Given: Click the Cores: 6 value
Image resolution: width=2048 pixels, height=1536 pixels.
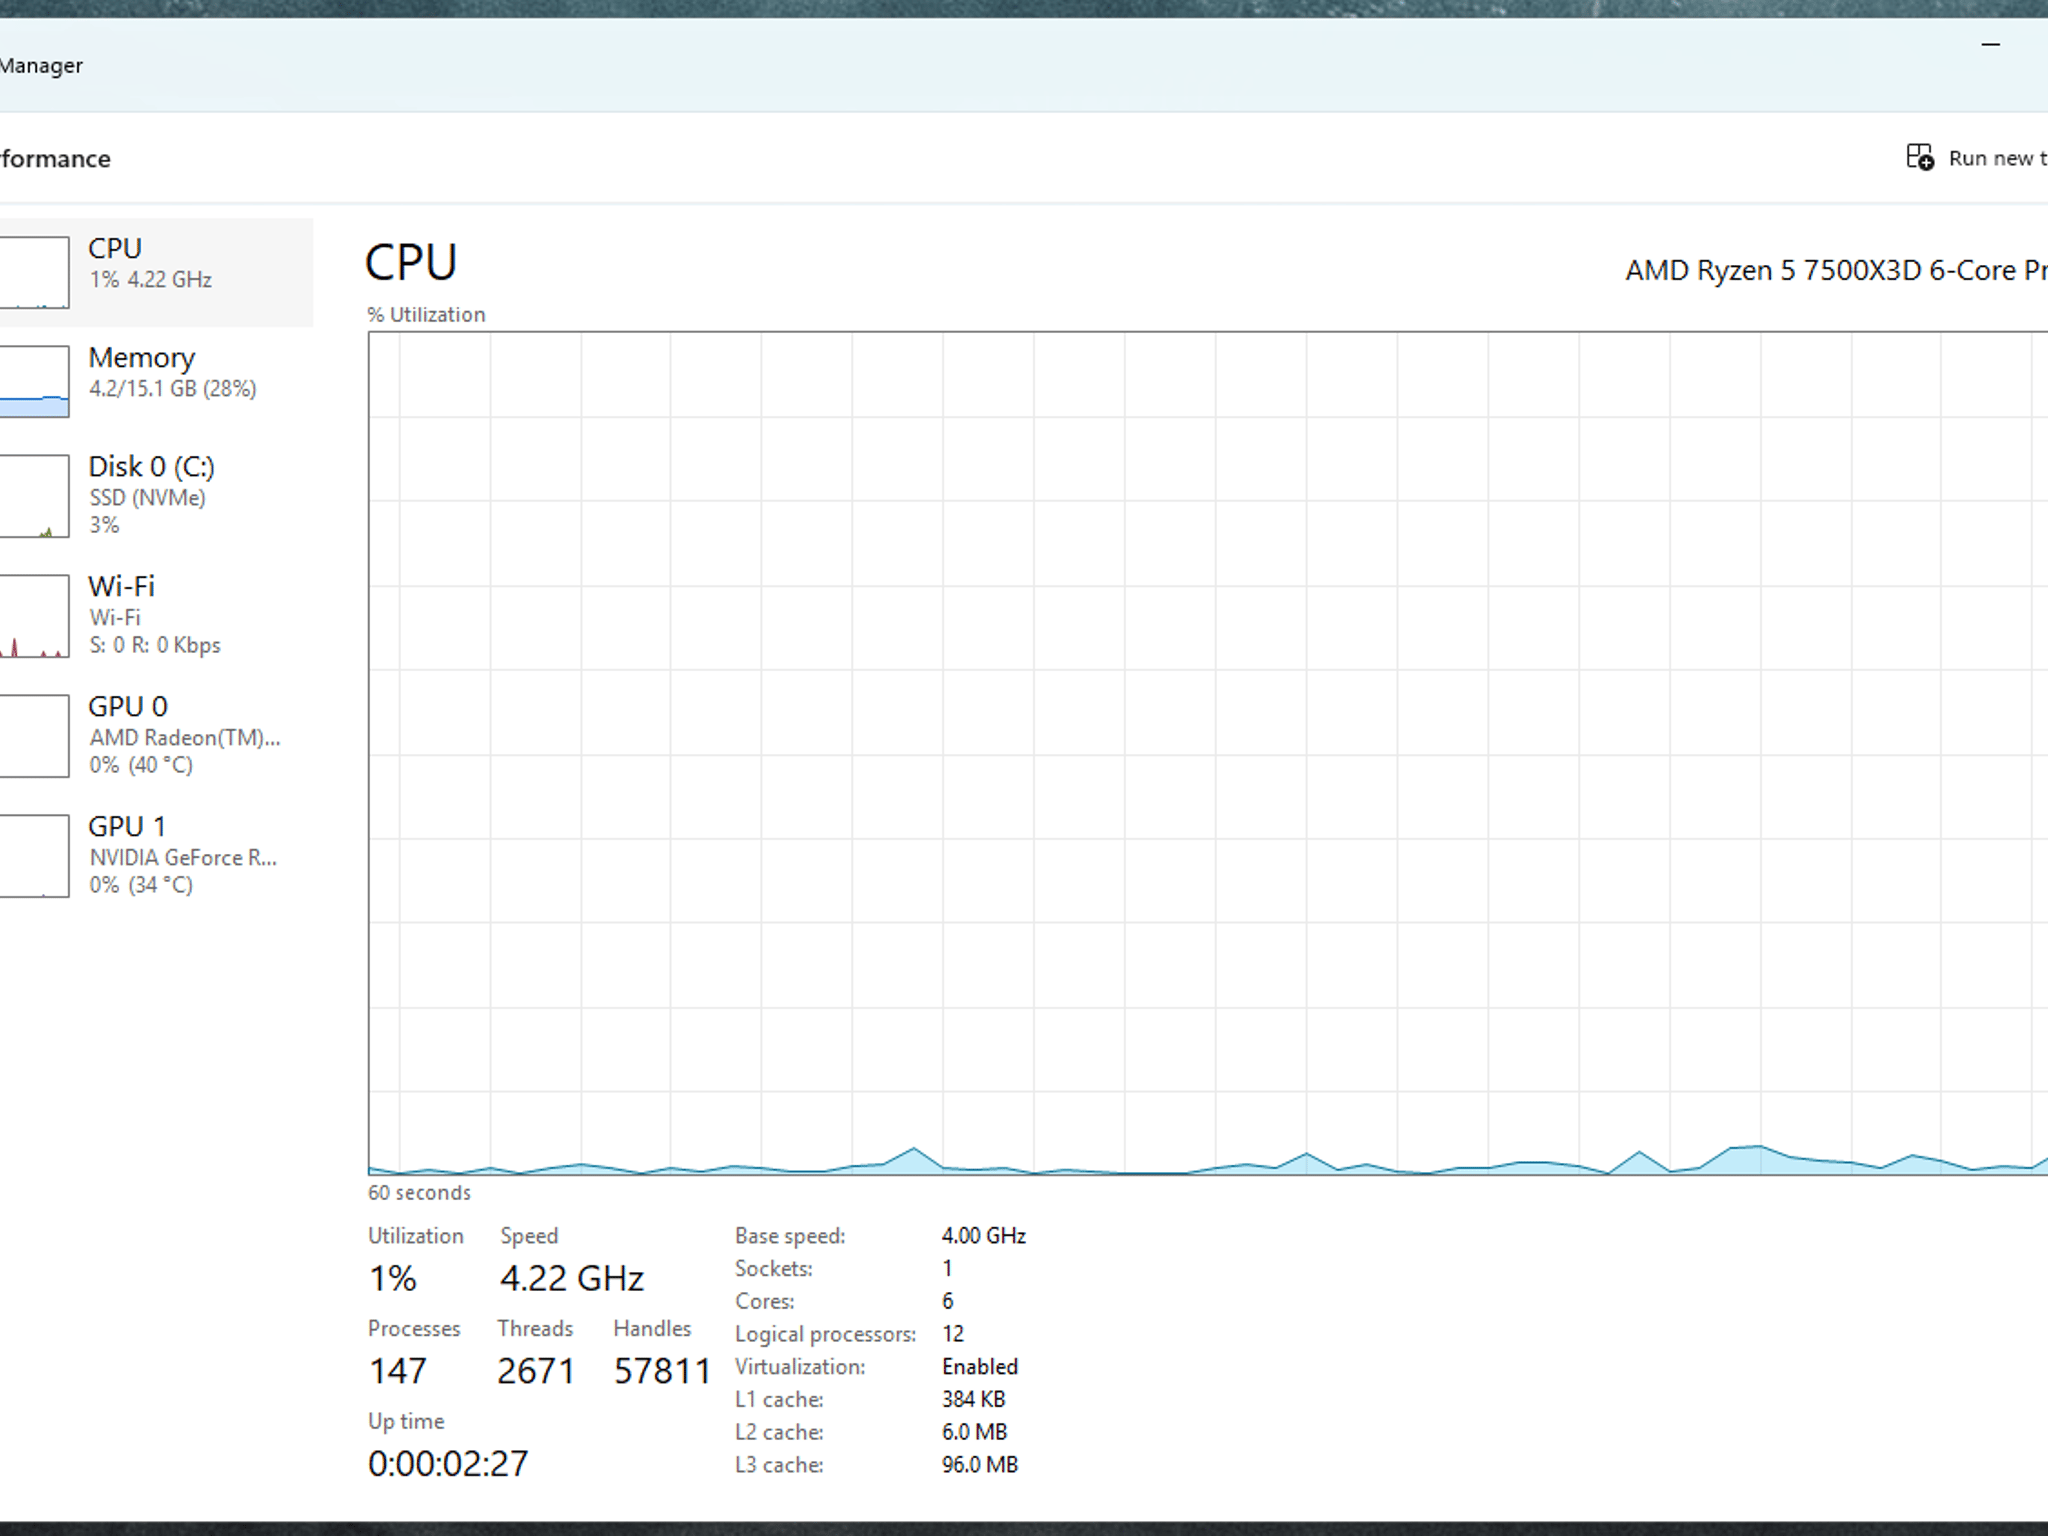Looking at the screenshot, I should [x=948, y=1301].
